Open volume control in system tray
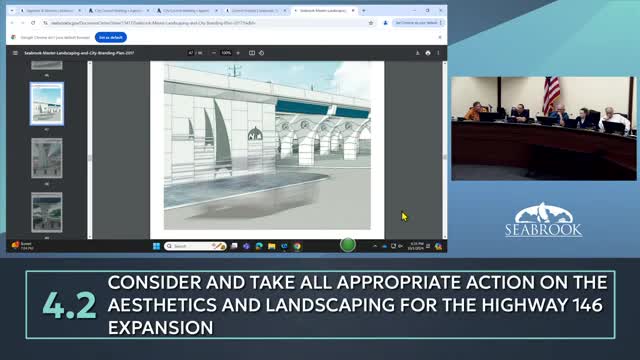The width and height of the screenshot is (640, 360). coord(400,246)
